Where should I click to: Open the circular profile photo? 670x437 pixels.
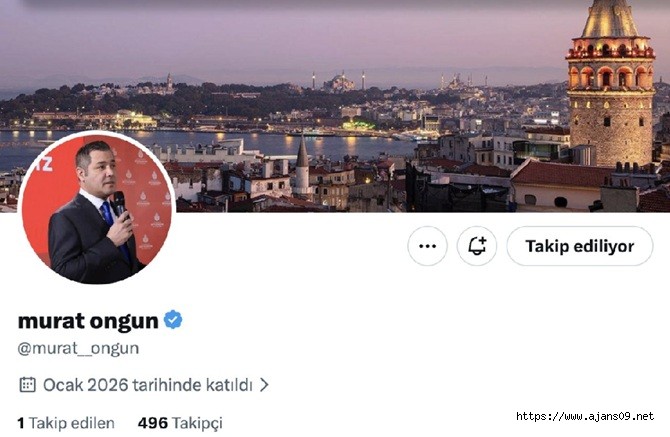pos(97,208)
